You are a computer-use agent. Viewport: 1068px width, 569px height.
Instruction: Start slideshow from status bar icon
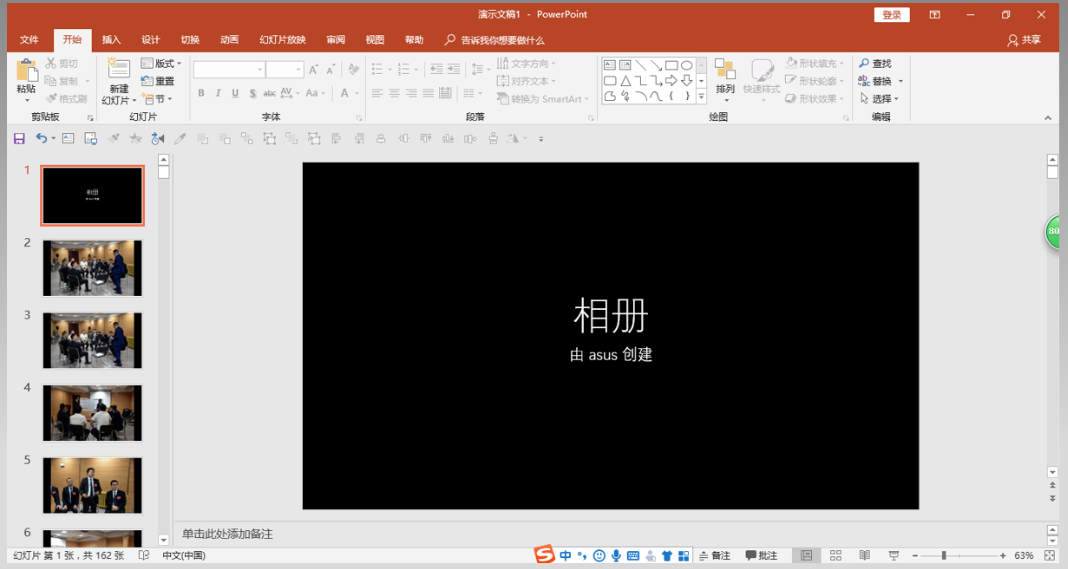pos(893,555)
